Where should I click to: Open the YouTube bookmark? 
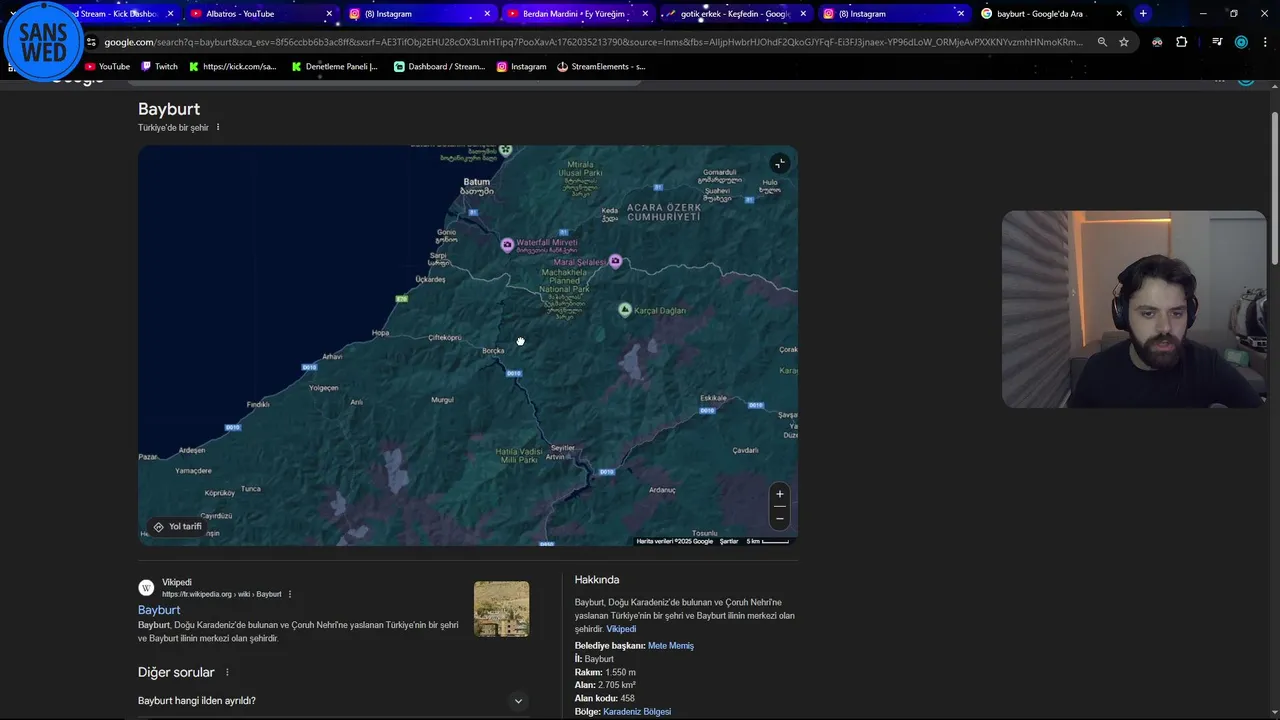(x=107, y=67)
